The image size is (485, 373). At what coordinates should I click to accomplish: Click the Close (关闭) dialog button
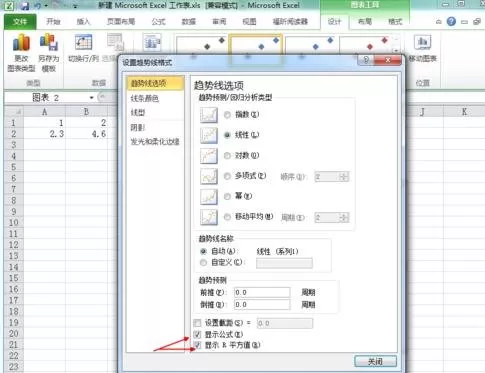pos(375,361)
